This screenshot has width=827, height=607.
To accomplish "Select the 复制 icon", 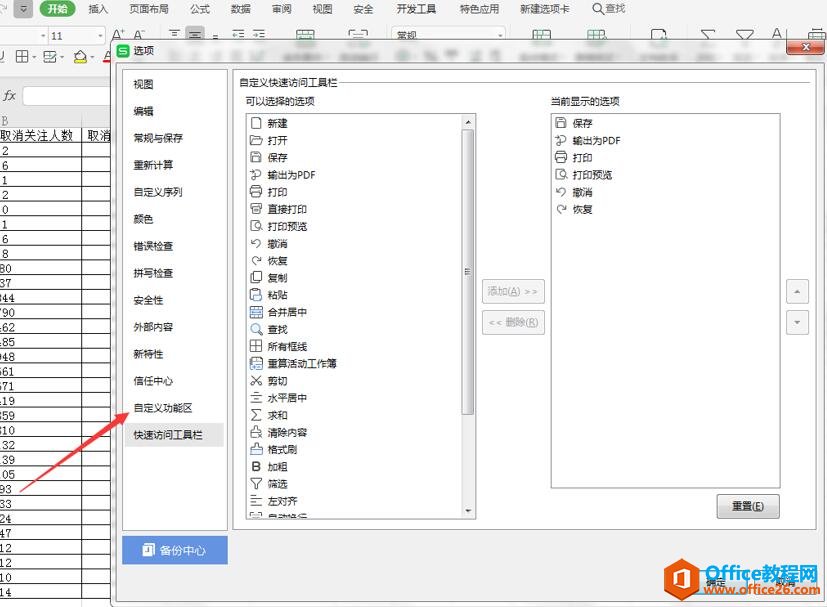I will 256,277.
